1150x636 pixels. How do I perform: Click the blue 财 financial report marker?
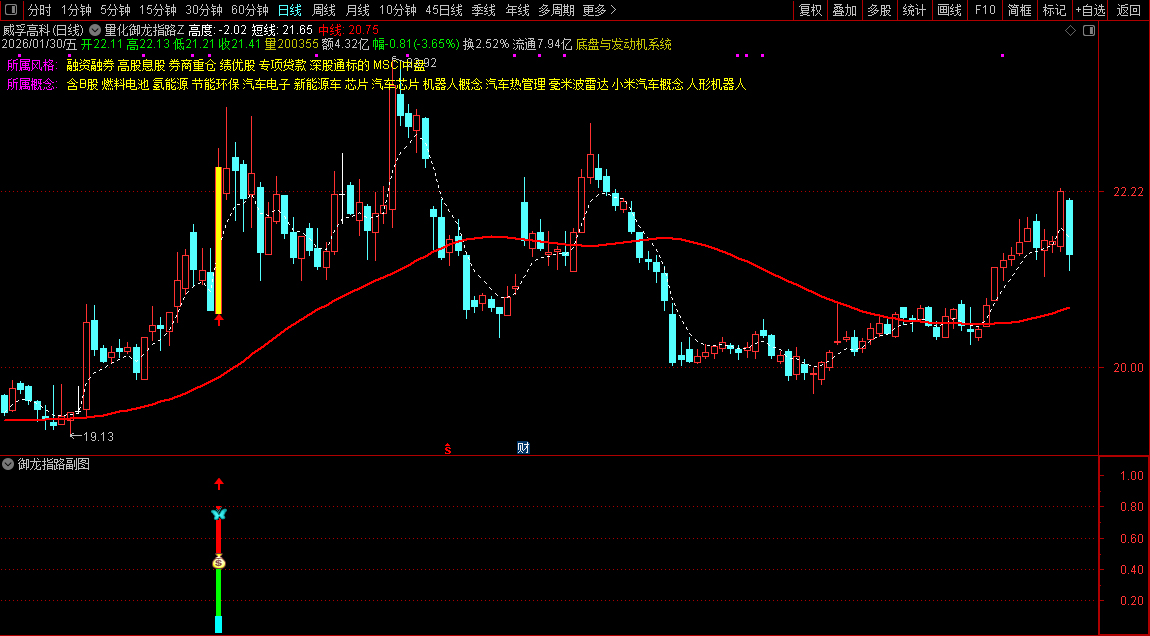[523, 448]
